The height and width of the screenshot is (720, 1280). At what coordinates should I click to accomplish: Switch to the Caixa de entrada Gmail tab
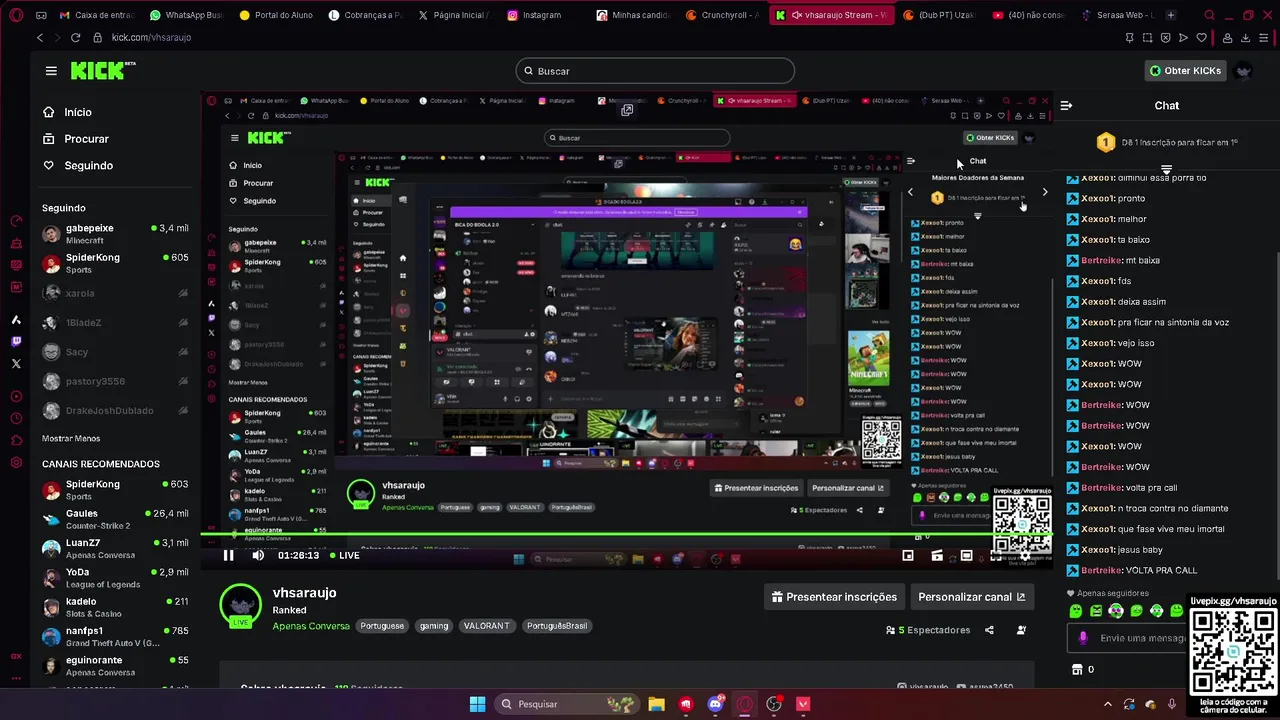[97, 15]
